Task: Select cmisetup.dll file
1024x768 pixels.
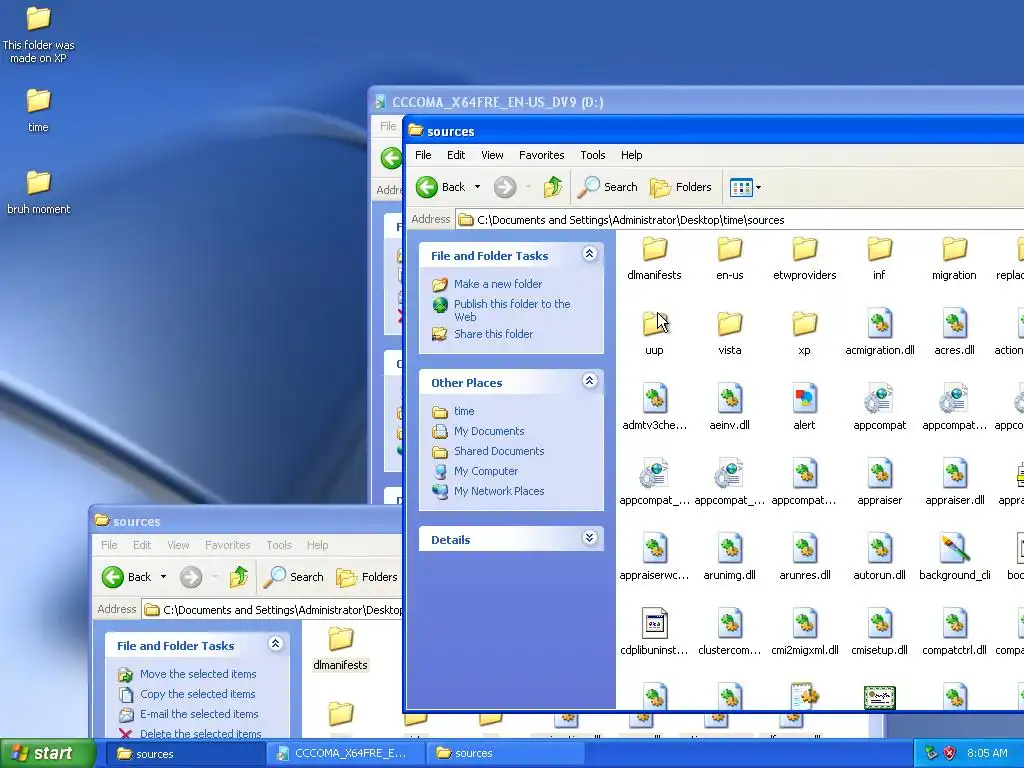Action: (x=880, y=633)
